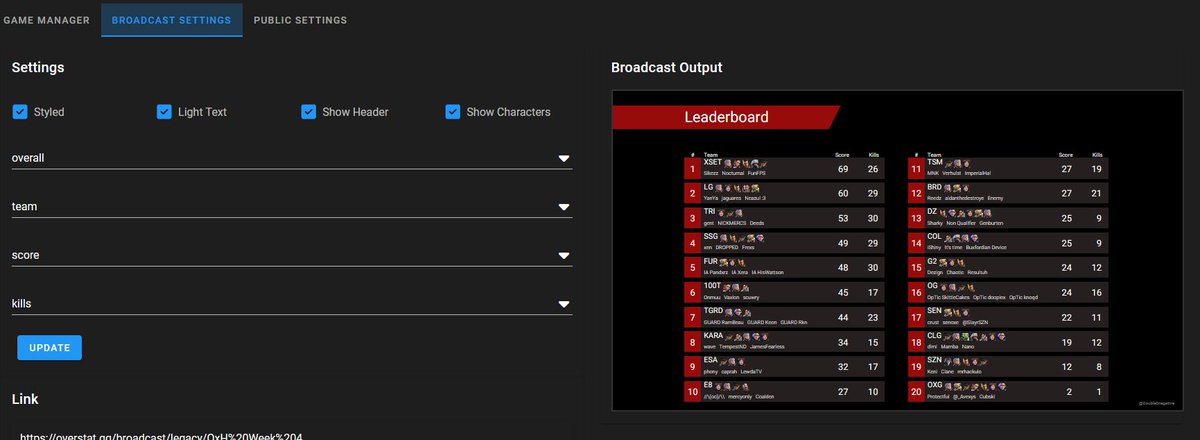Click the Update button

[49, 347]
